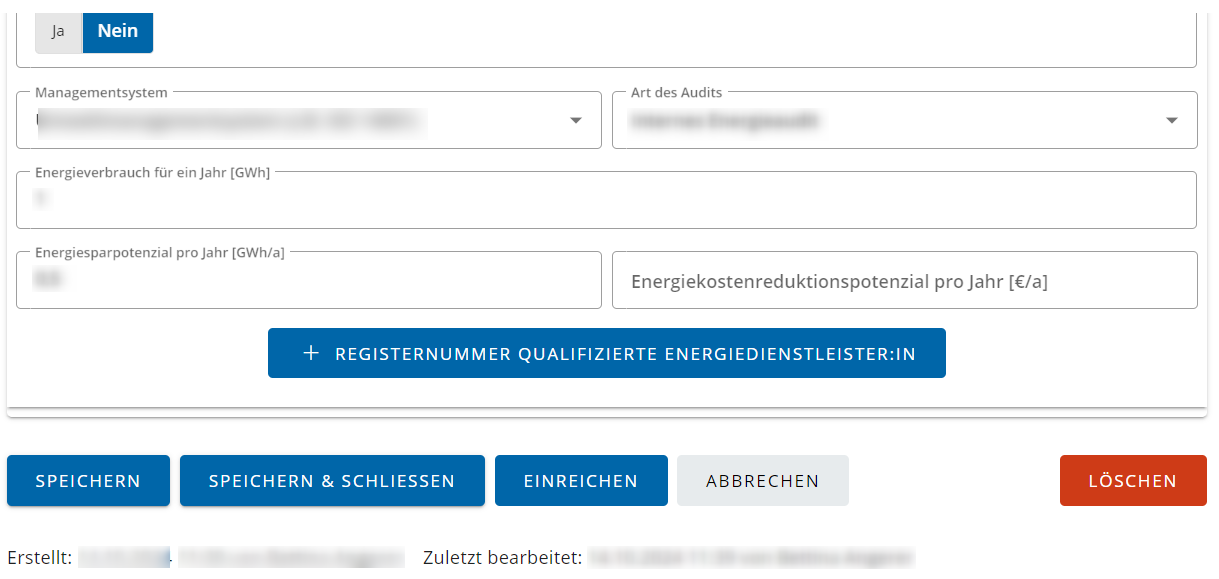Click the Zuletzt bearbeitet info text
Viewport: 1219px width, 579px height.
[669, 558]
